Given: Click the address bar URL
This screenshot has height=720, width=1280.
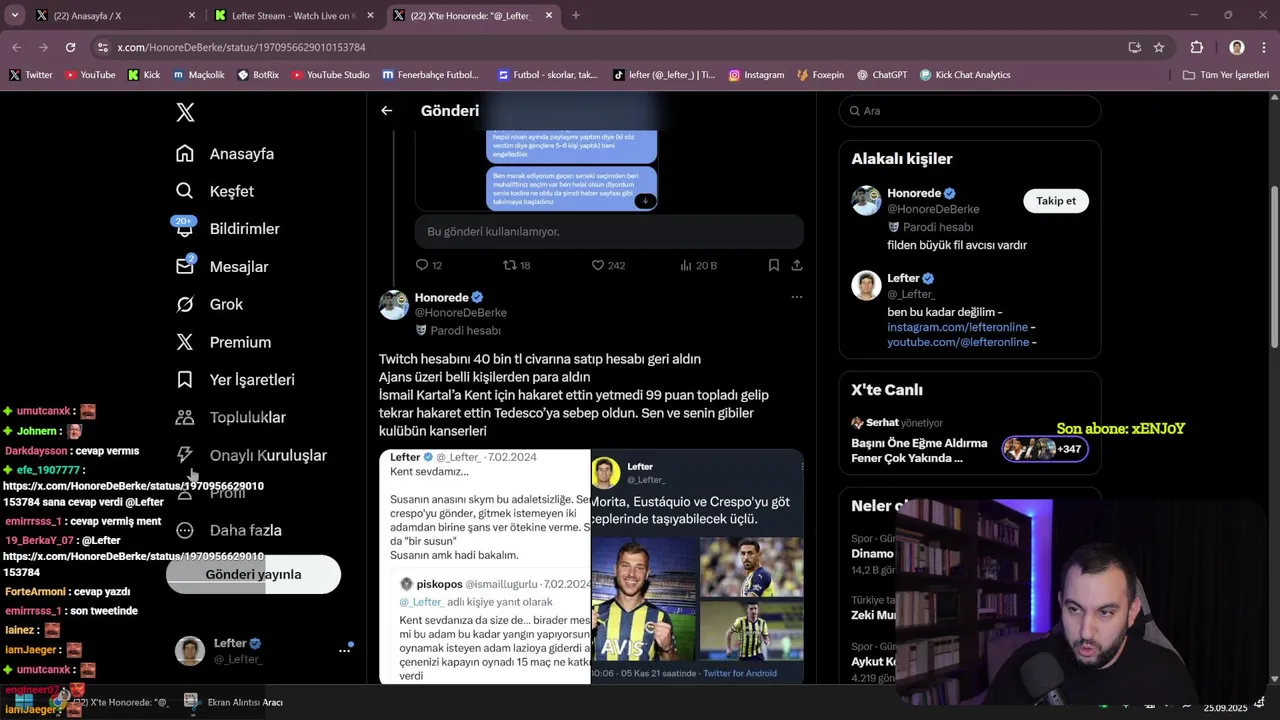Looking at the screenshot, I should coord(241,47).
